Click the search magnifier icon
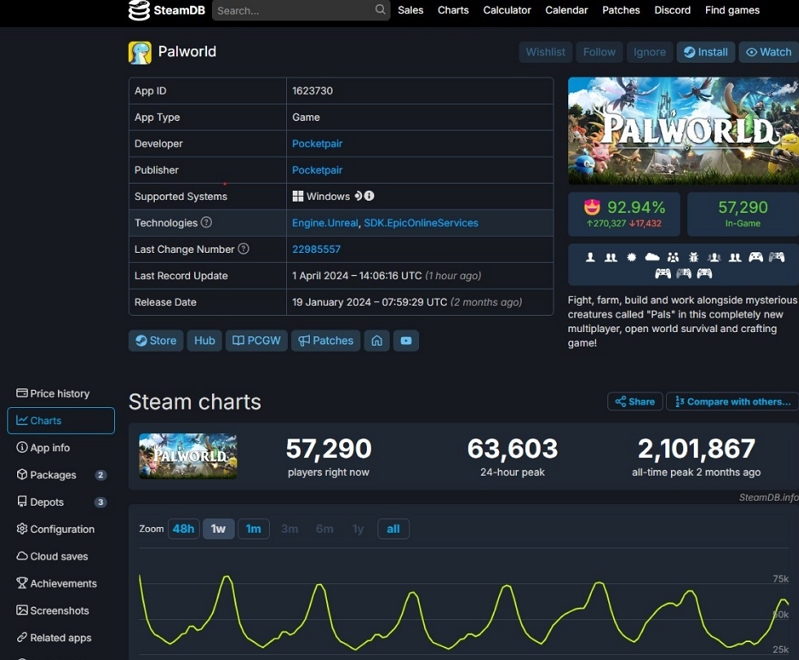The width and height of the screenshot is (799, 660). (x=380, y=9)
